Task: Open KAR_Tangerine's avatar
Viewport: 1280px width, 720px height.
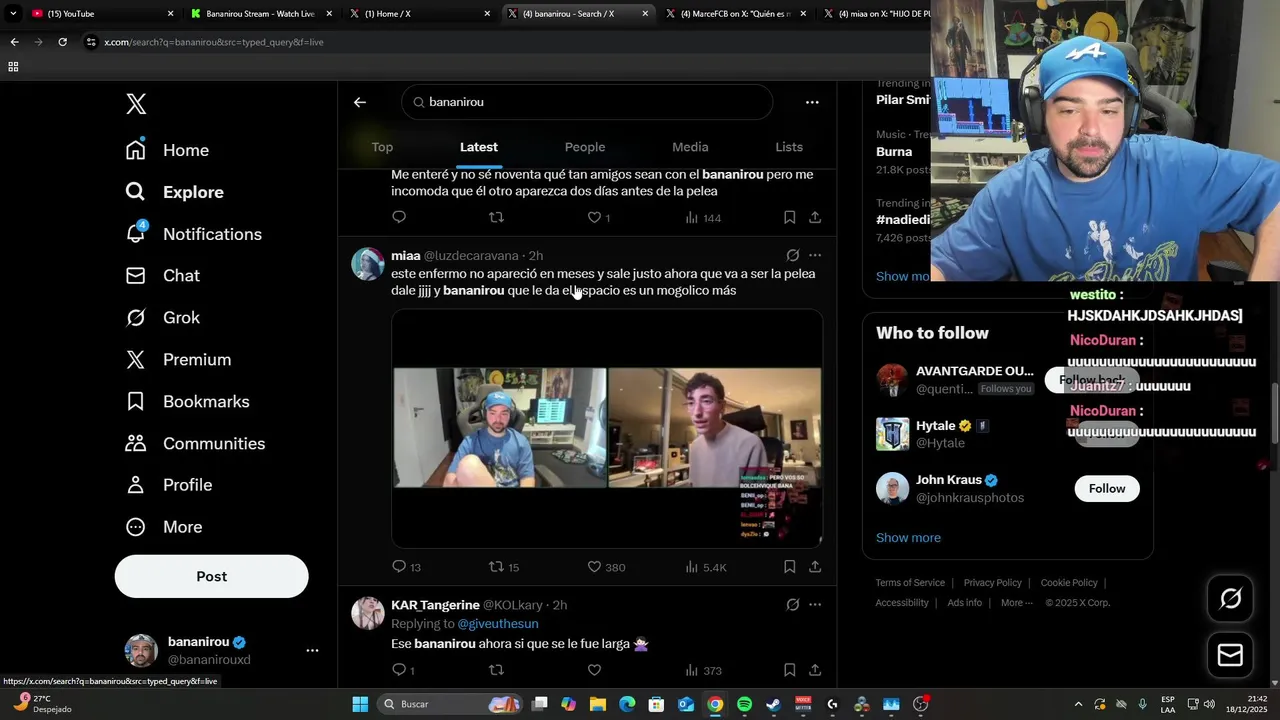Action: (368, 613)
